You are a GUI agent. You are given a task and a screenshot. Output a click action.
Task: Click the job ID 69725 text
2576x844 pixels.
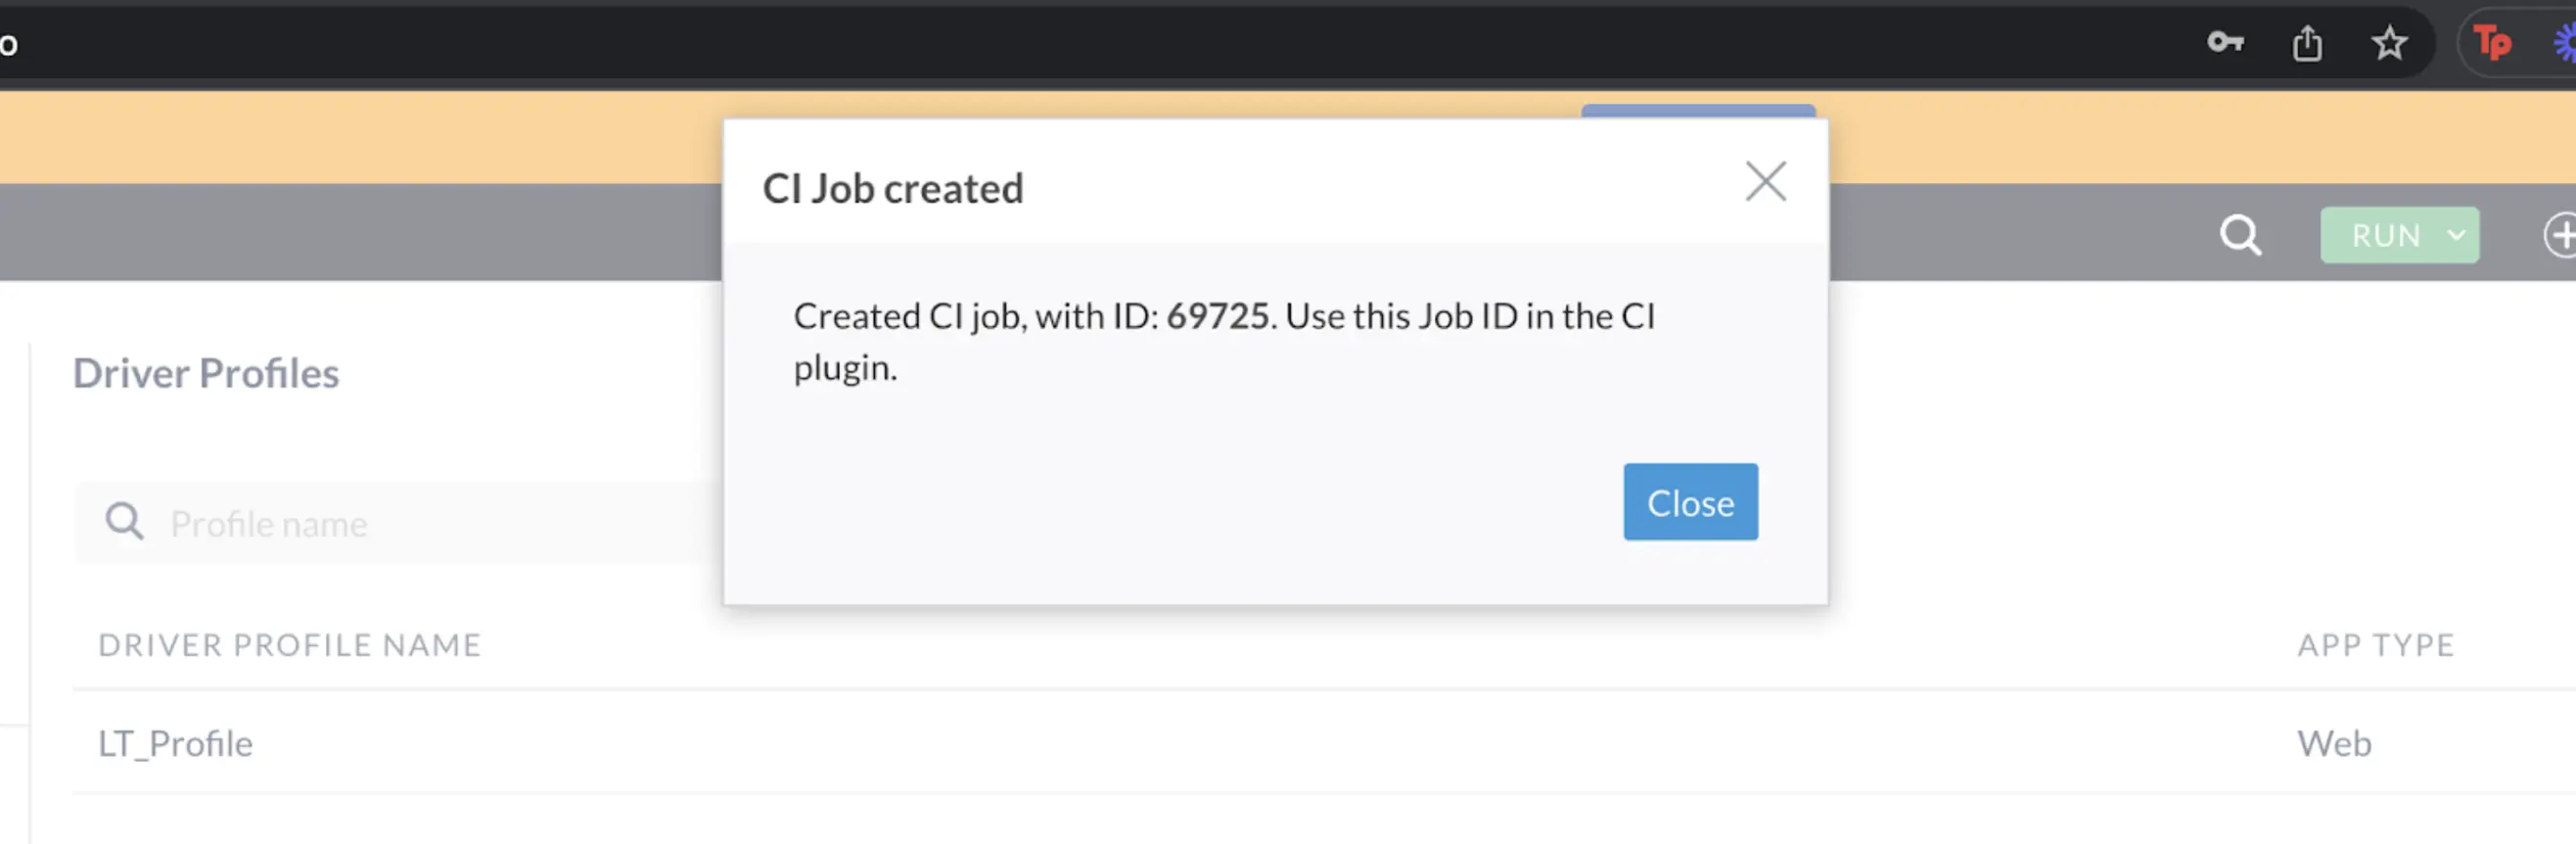(x=1217, y=316)
